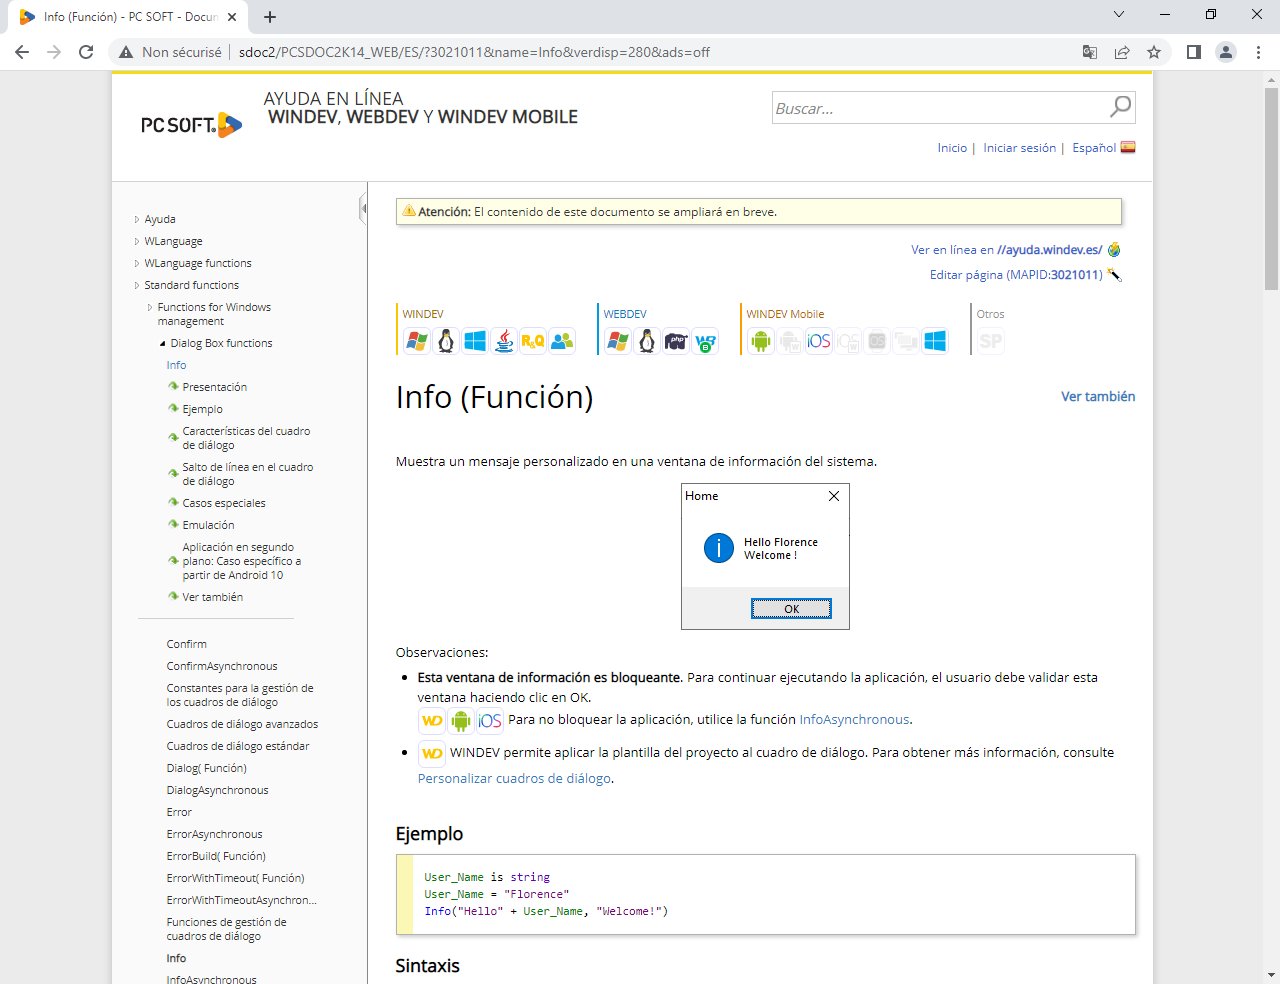The image size is (1280, 984).
Task: Click the iOS icon next to InfoAsynchronous note
Action: 490,720
